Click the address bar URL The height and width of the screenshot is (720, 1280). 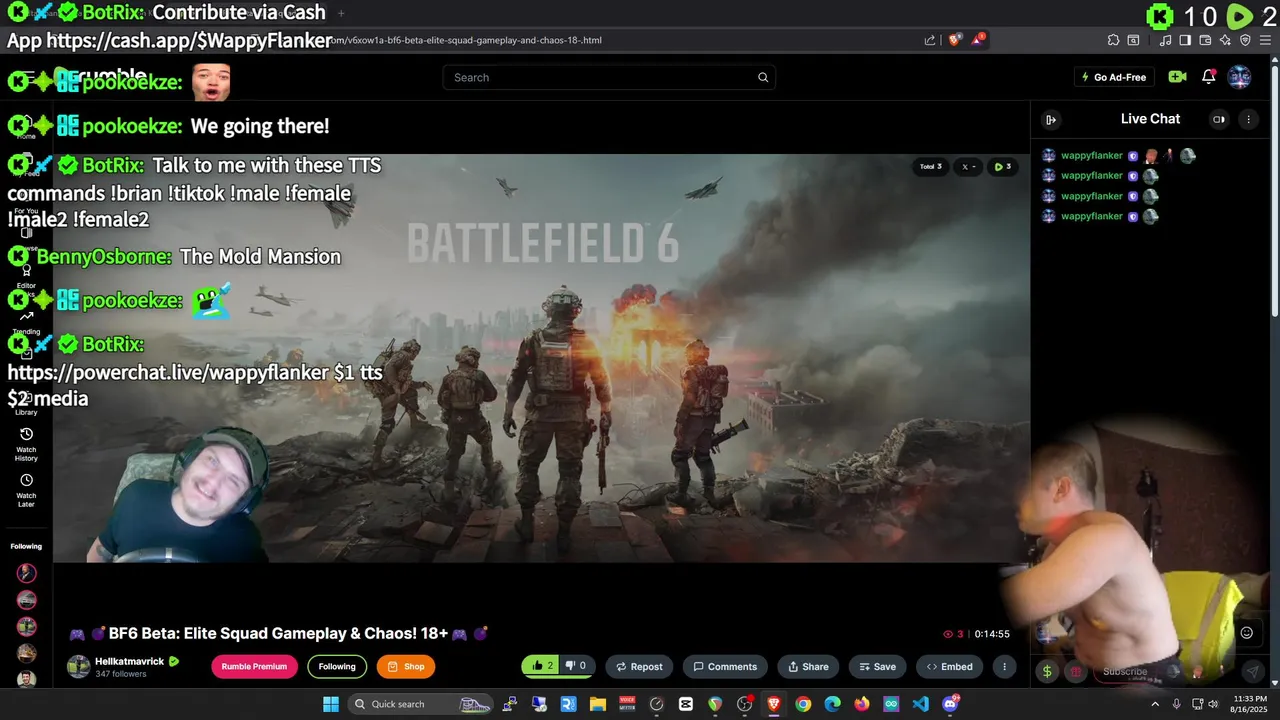click(465, 40)
